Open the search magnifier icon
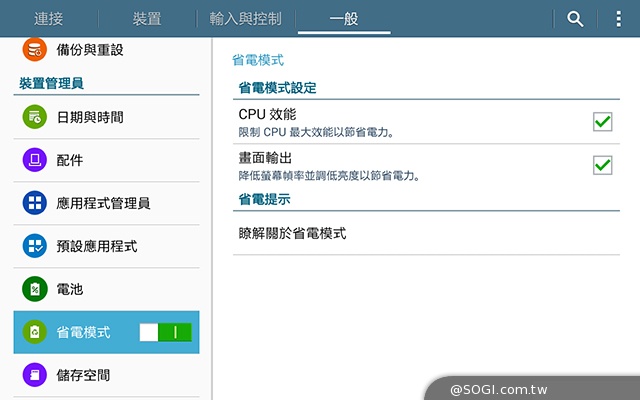Viewport: 640px width, 400px height. click(575, 19)
